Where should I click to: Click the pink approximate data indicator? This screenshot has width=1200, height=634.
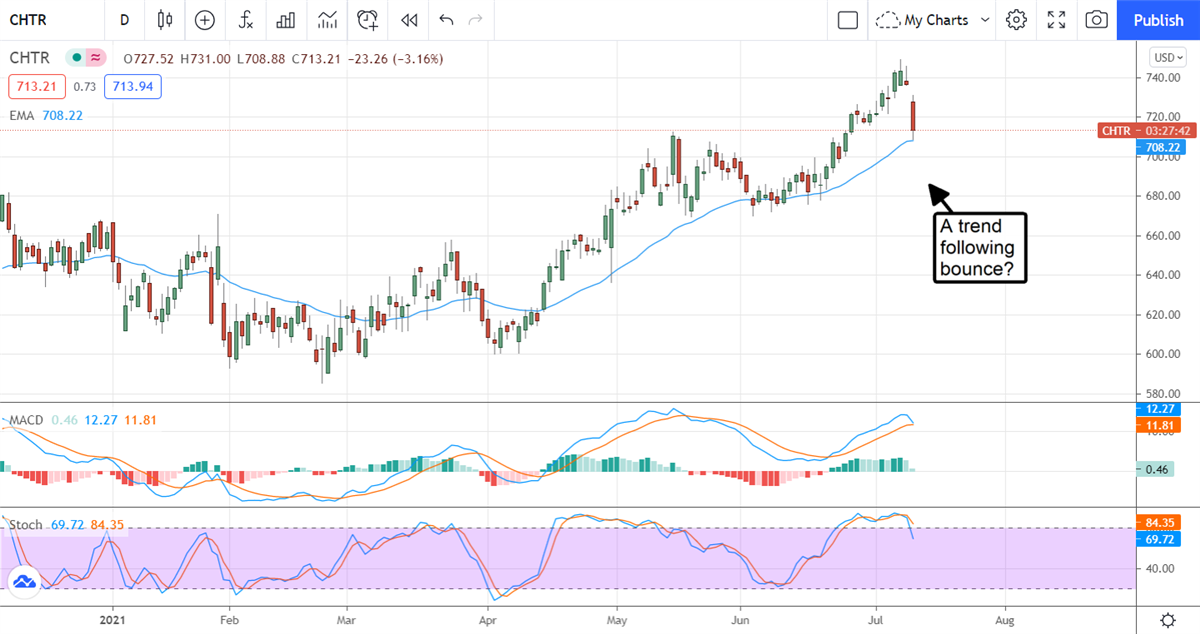click(x=95, y=59)
